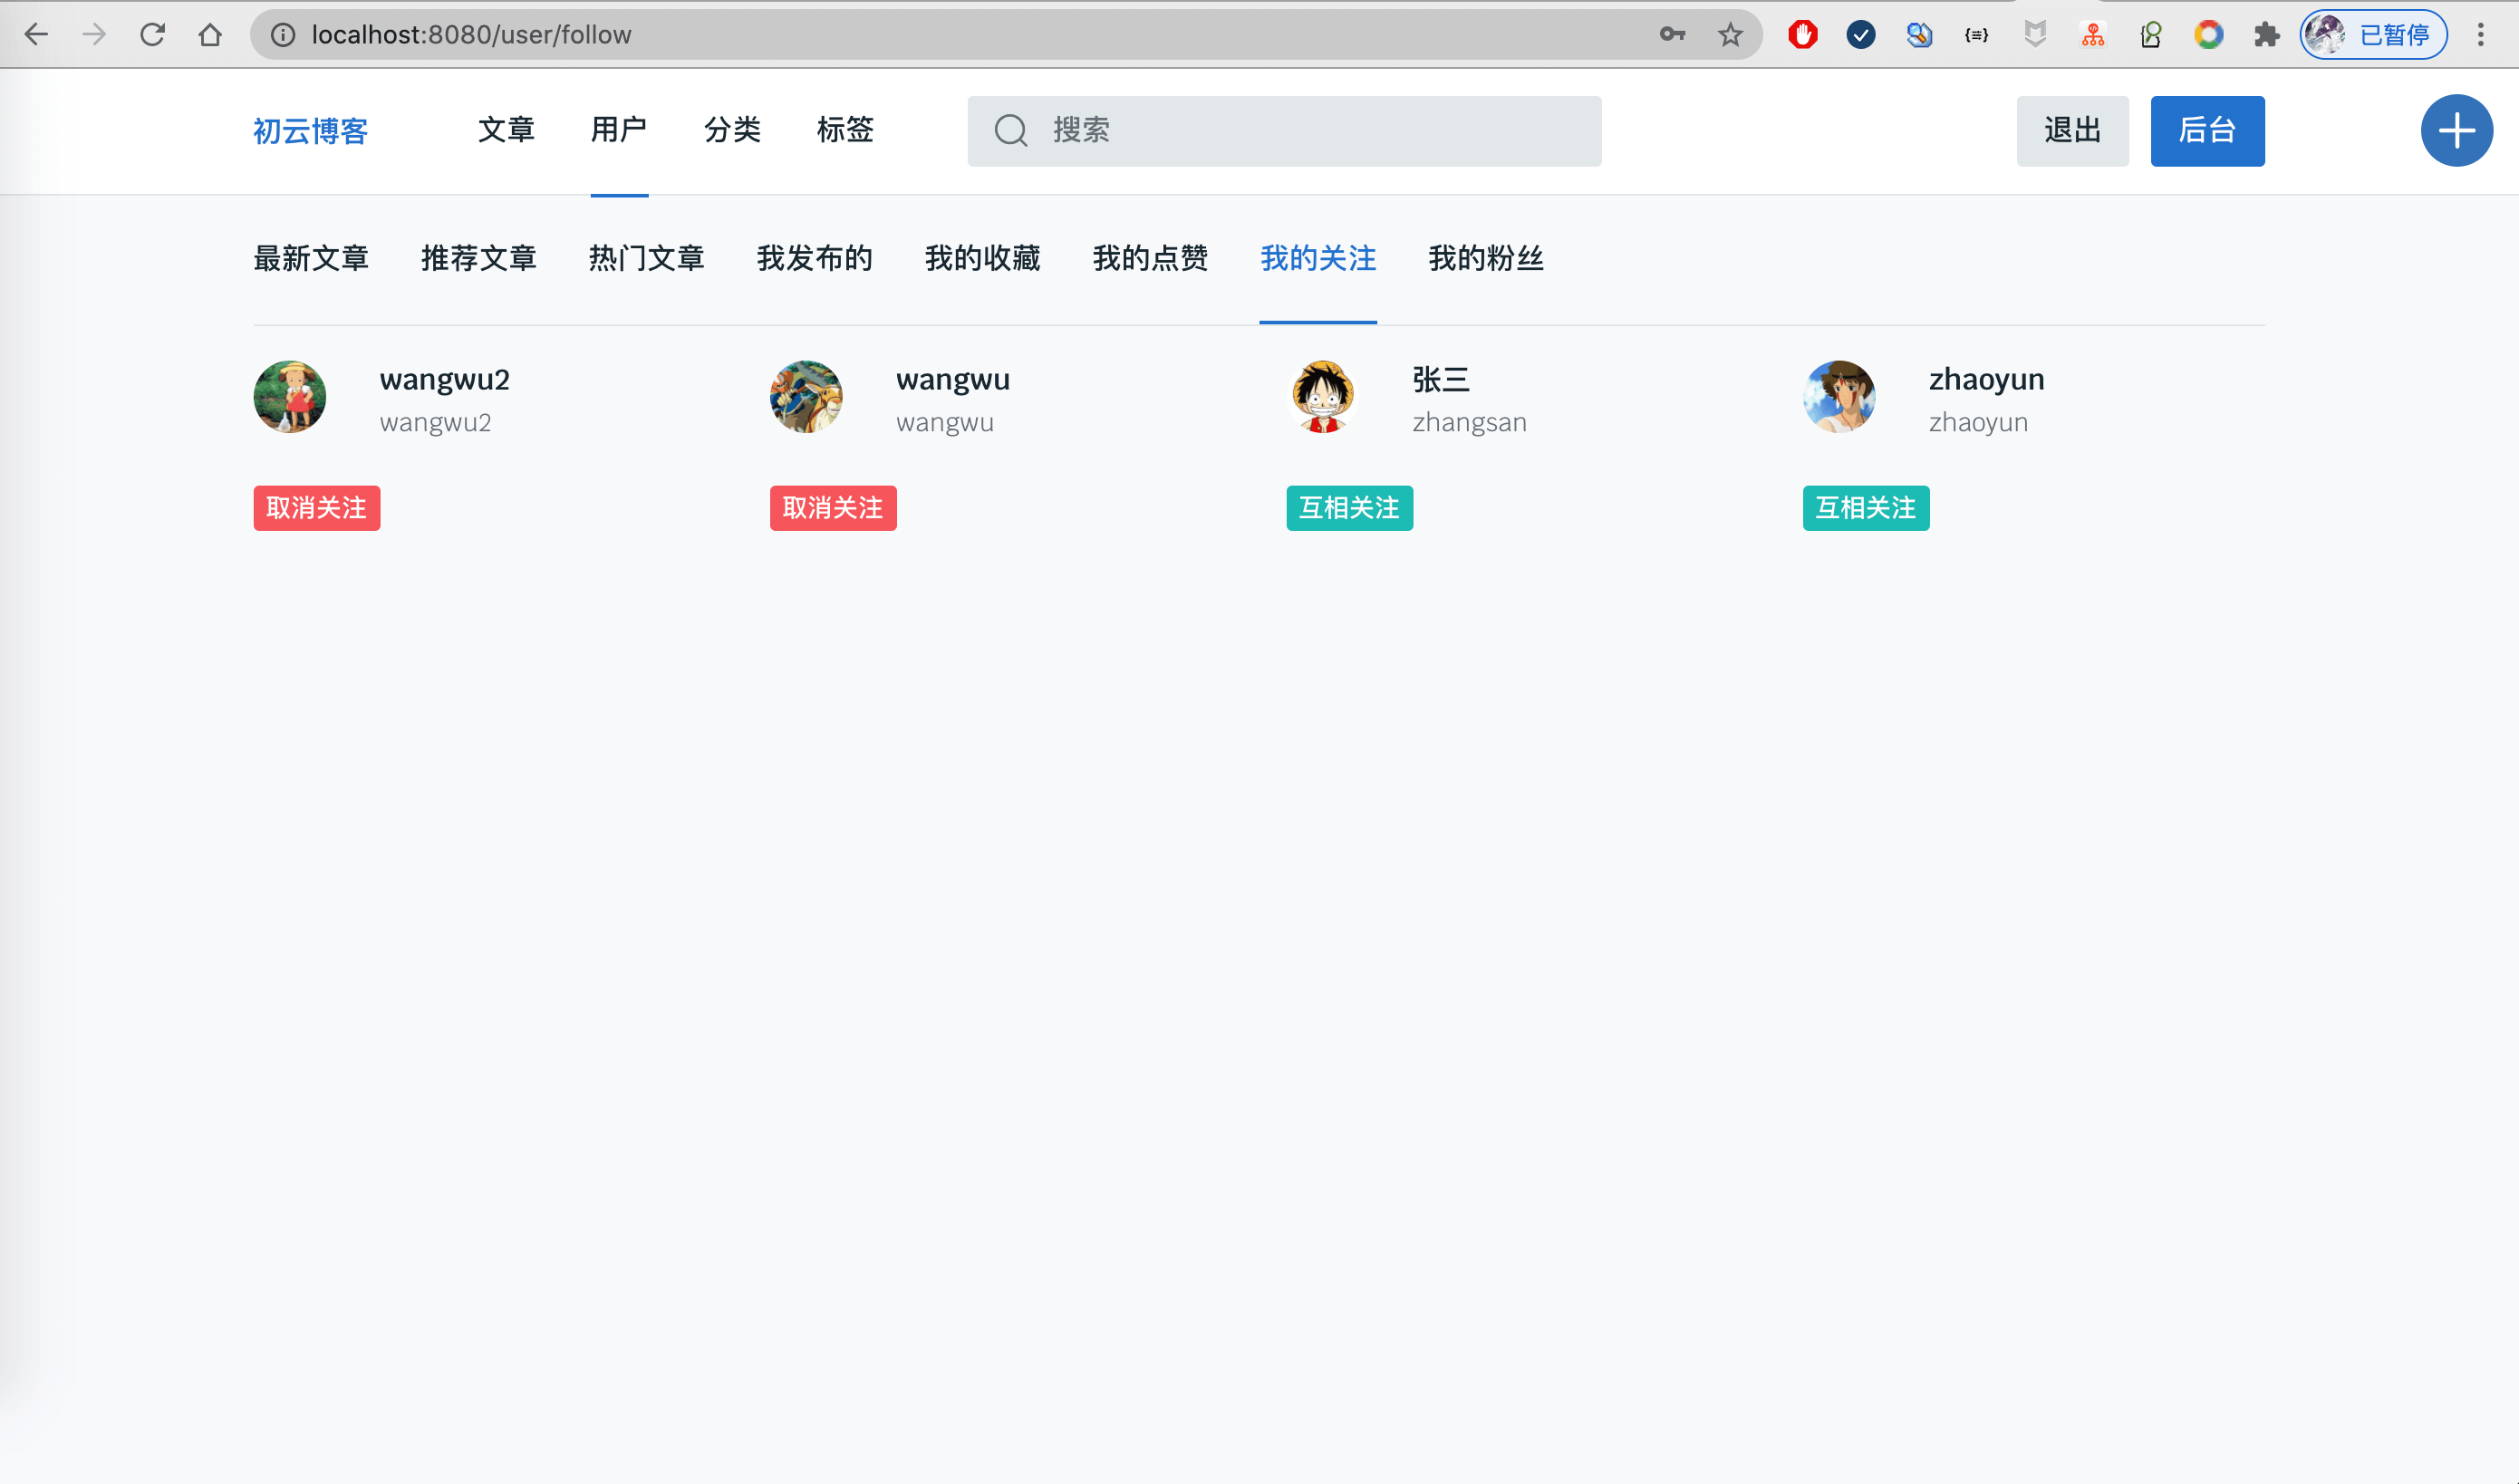Viewport: 2519px width, 1484px height.
Task: Go to browser home icon
Action: click(x=210, y=35)
